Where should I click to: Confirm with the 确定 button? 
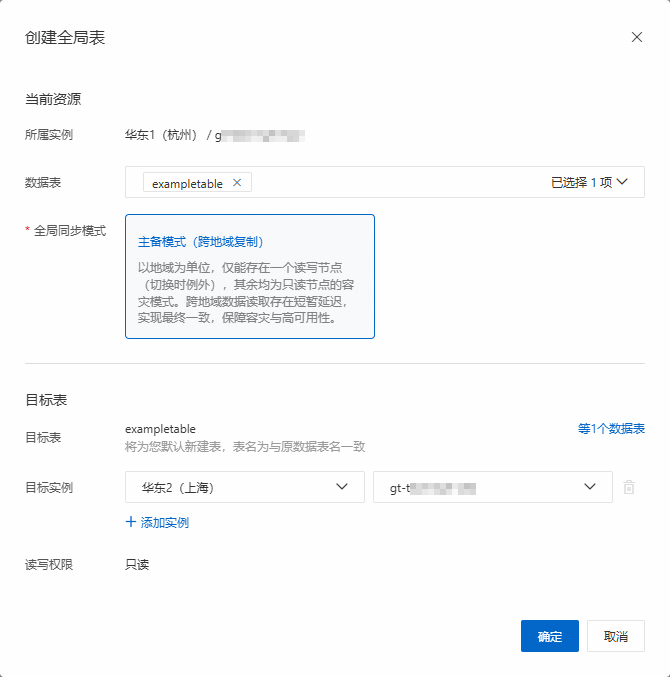tap(550, 636)
